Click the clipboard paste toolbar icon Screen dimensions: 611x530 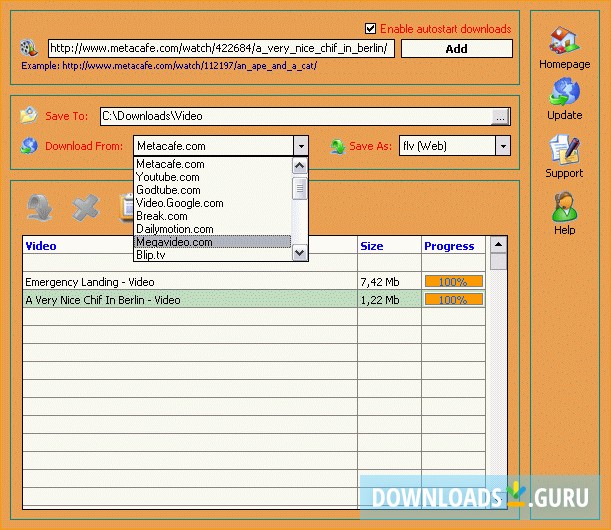pos(127,208)
